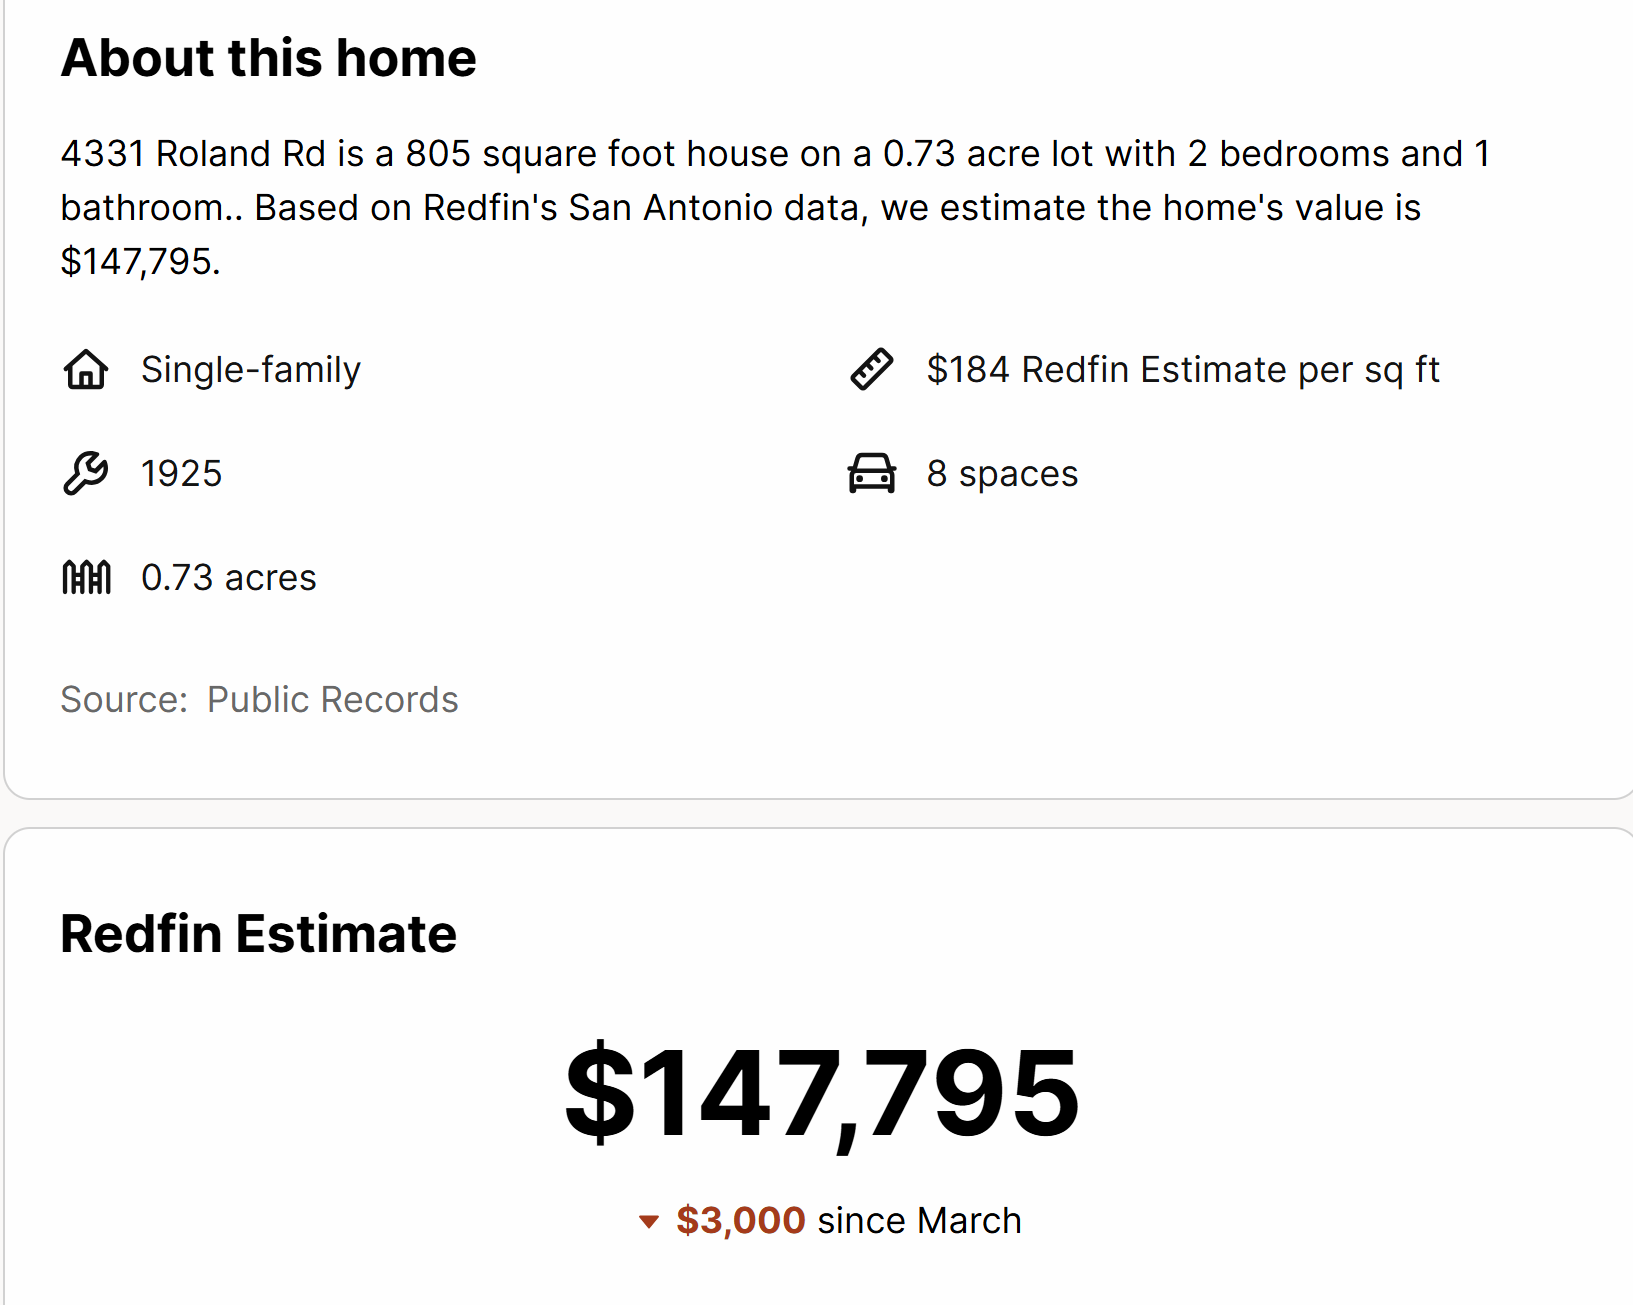Click the wrench icon next to 1925
Image resolution: width=1633 pixels, height=1305 pixels.
(x=86, y=473)
